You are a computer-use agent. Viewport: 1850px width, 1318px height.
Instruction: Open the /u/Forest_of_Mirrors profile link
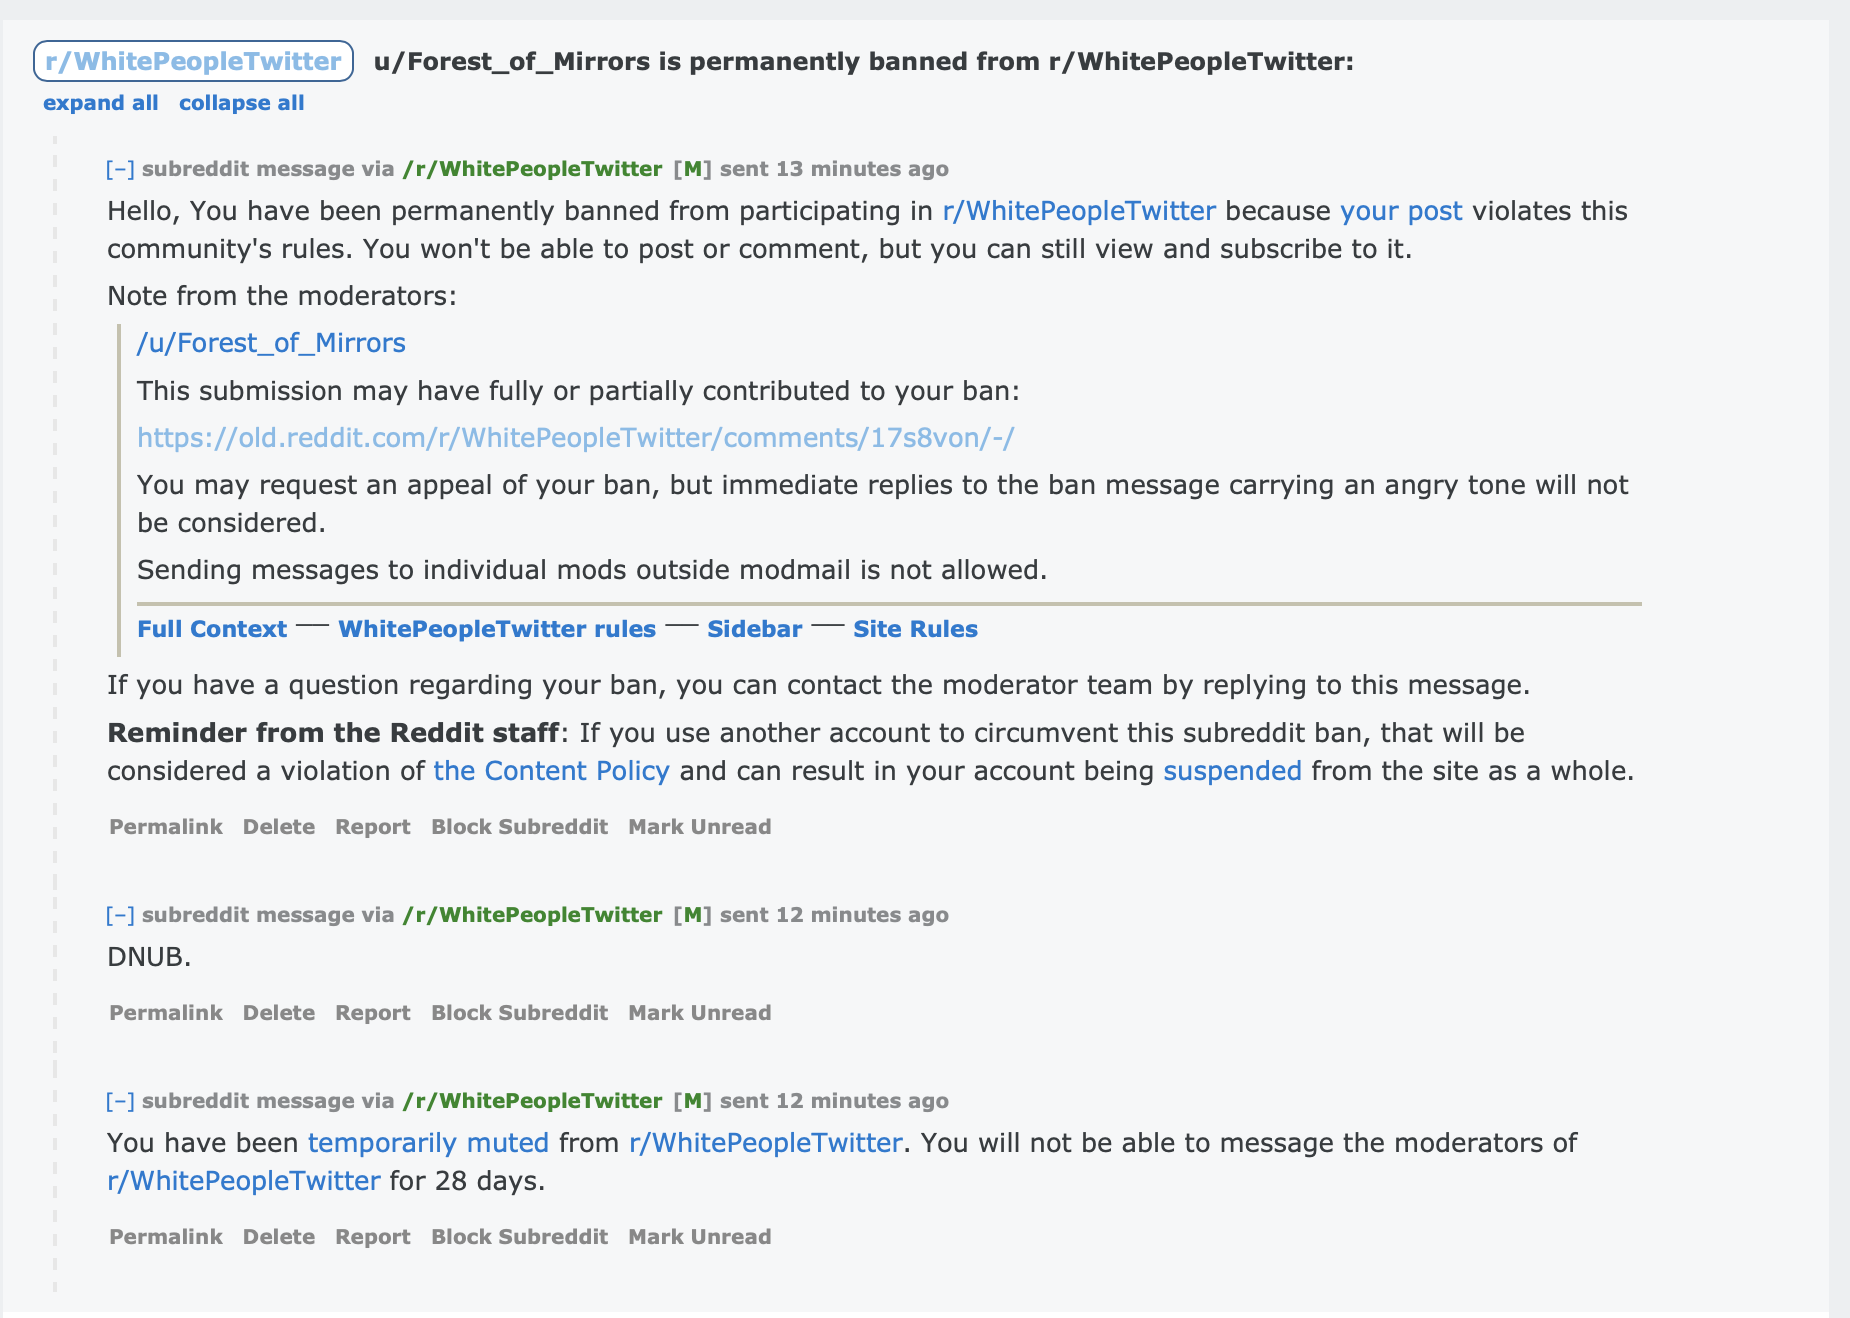coord(271,343)
